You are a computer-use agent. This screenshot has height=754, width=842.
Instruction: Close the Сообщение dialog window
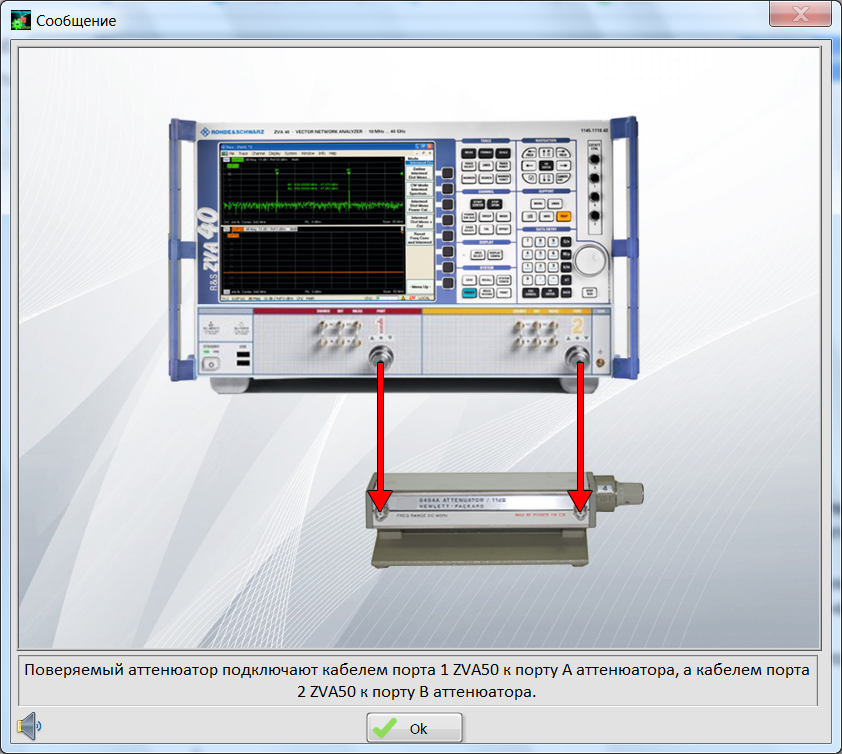[800, 16]
